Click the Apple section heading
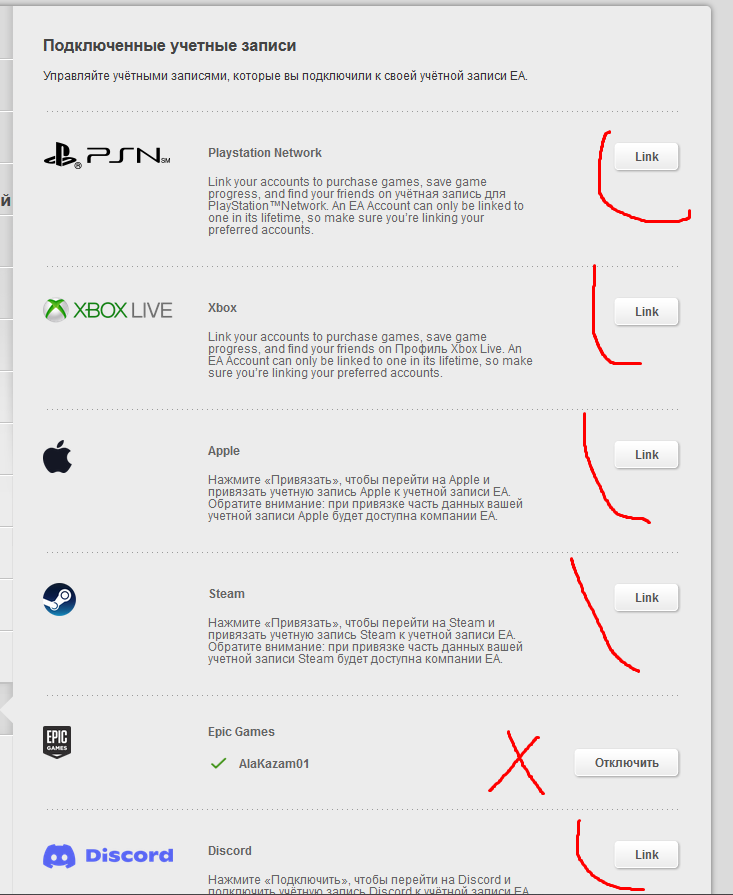Viewport: 733px width, 895px height. pos(224,451)
